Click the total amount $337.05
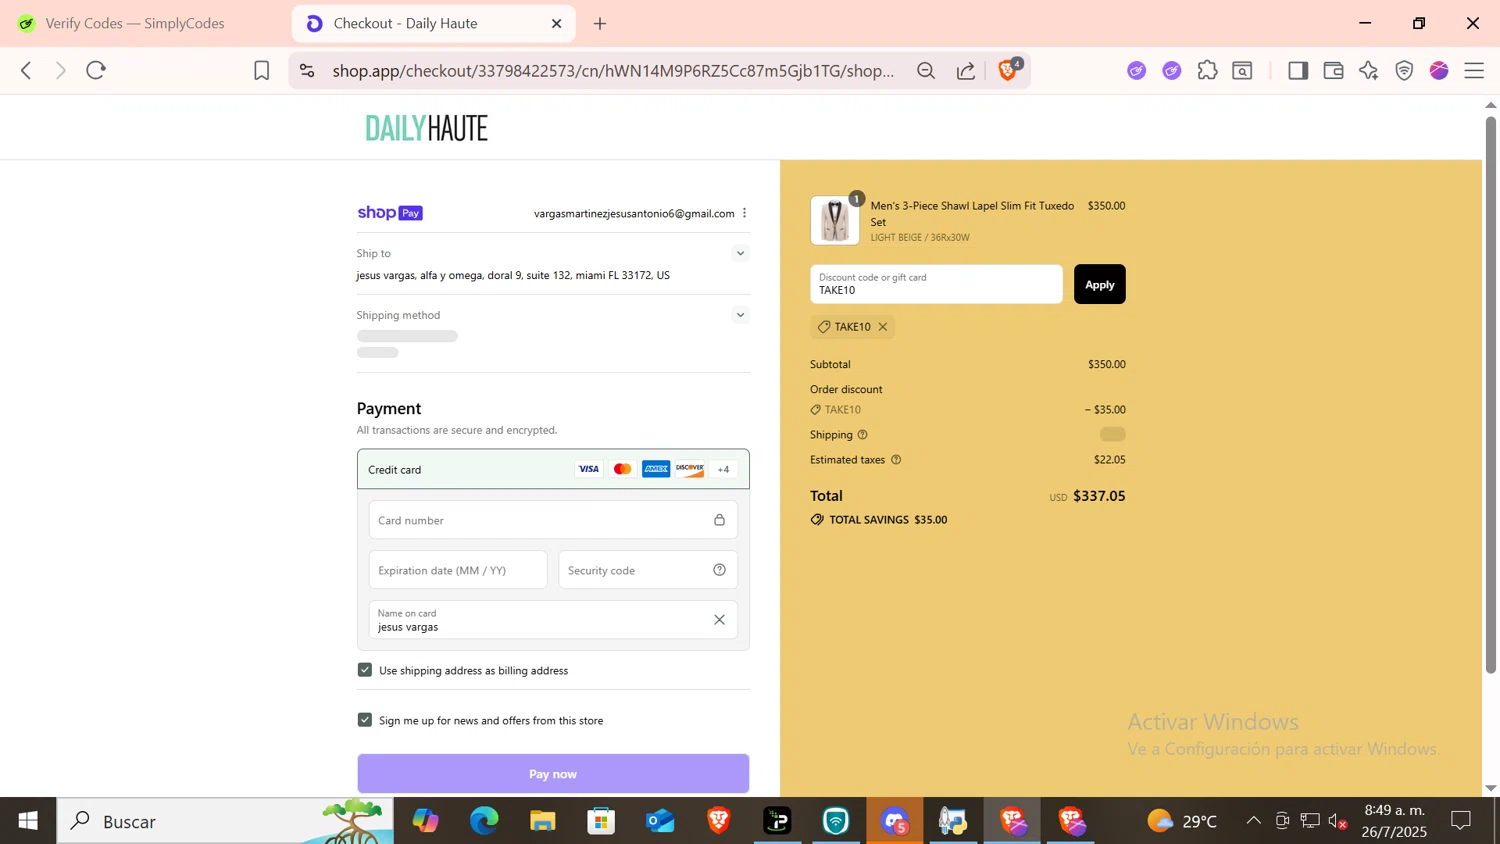Screen dimensions: 1500x844 coord(1099,496)
